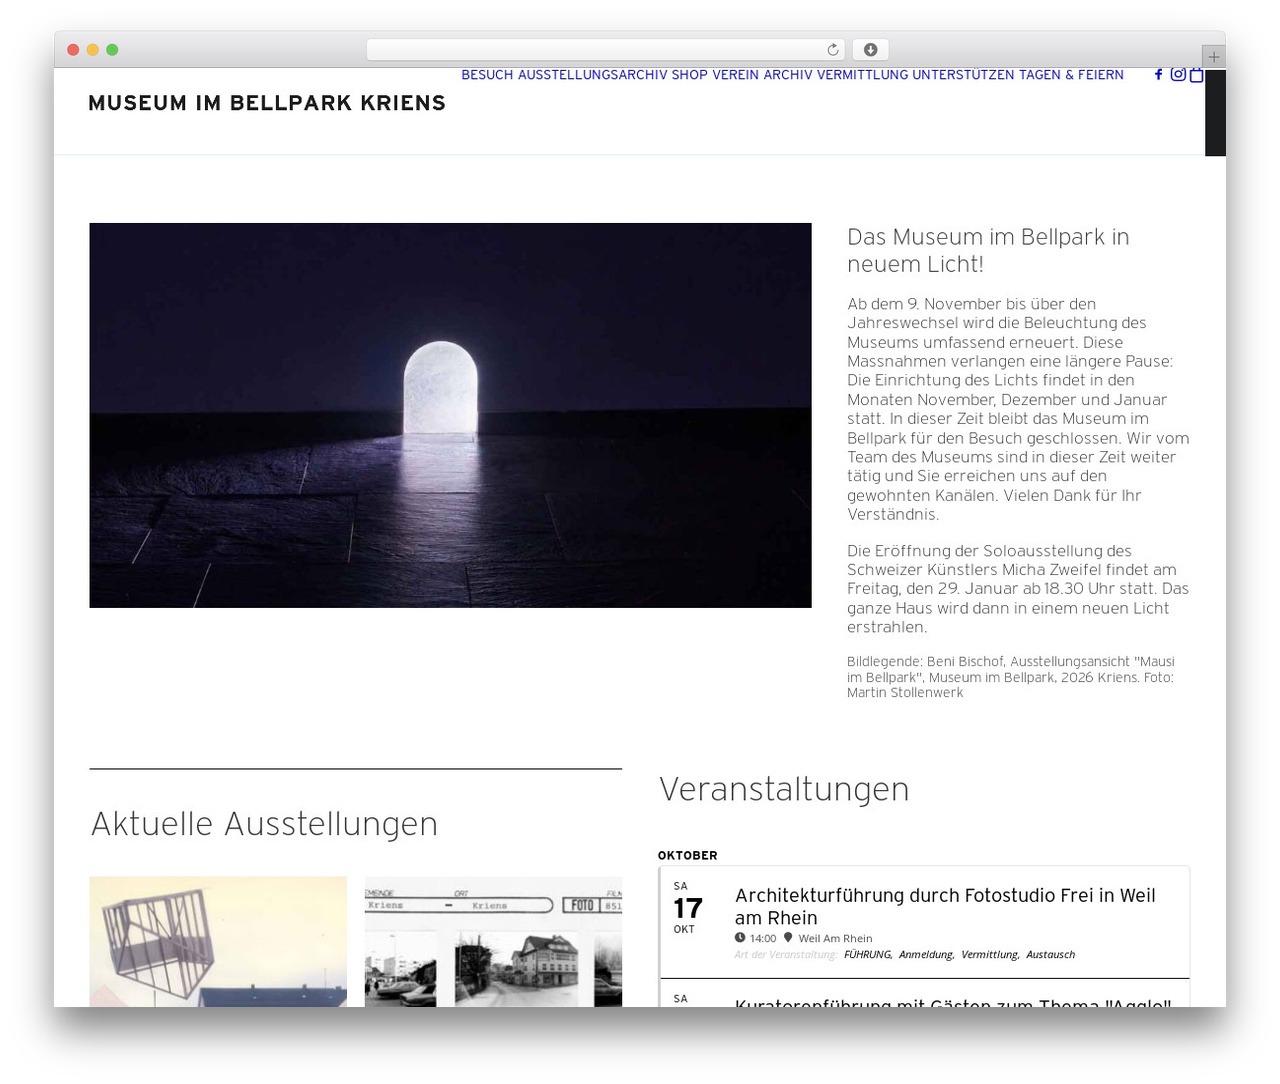
Task: Open the Kriens street photos exhibition thumbnail
Action: [493, 941]
